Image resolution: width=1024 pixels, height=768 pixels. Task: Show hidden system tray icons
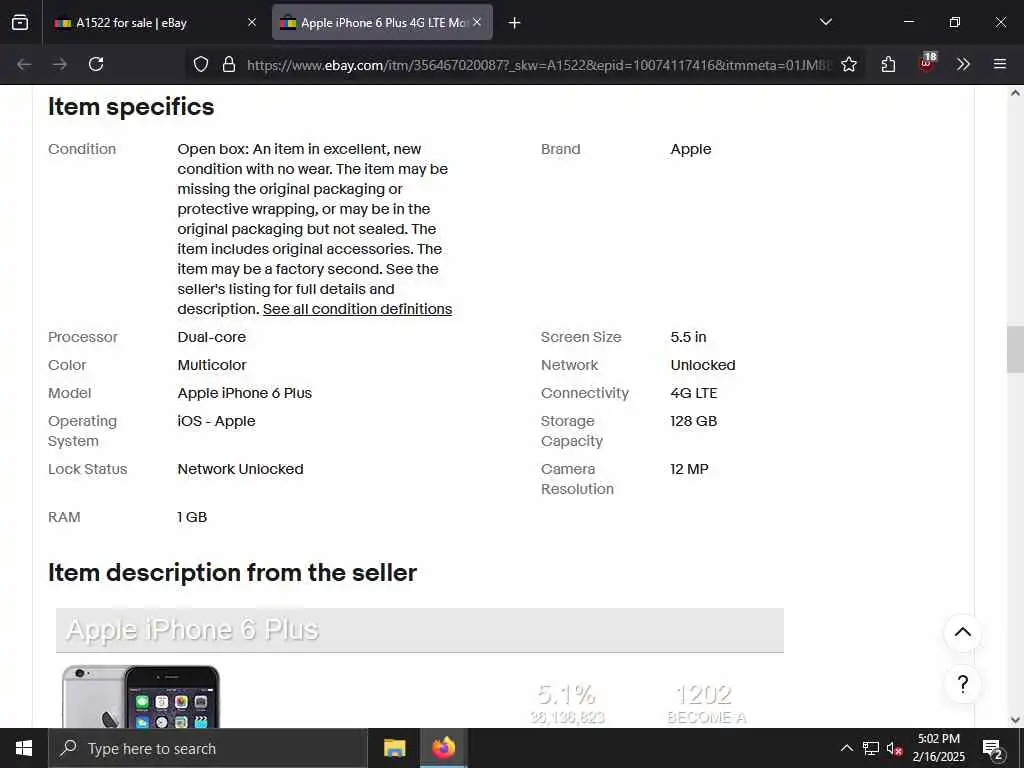[x=846, y=748]
